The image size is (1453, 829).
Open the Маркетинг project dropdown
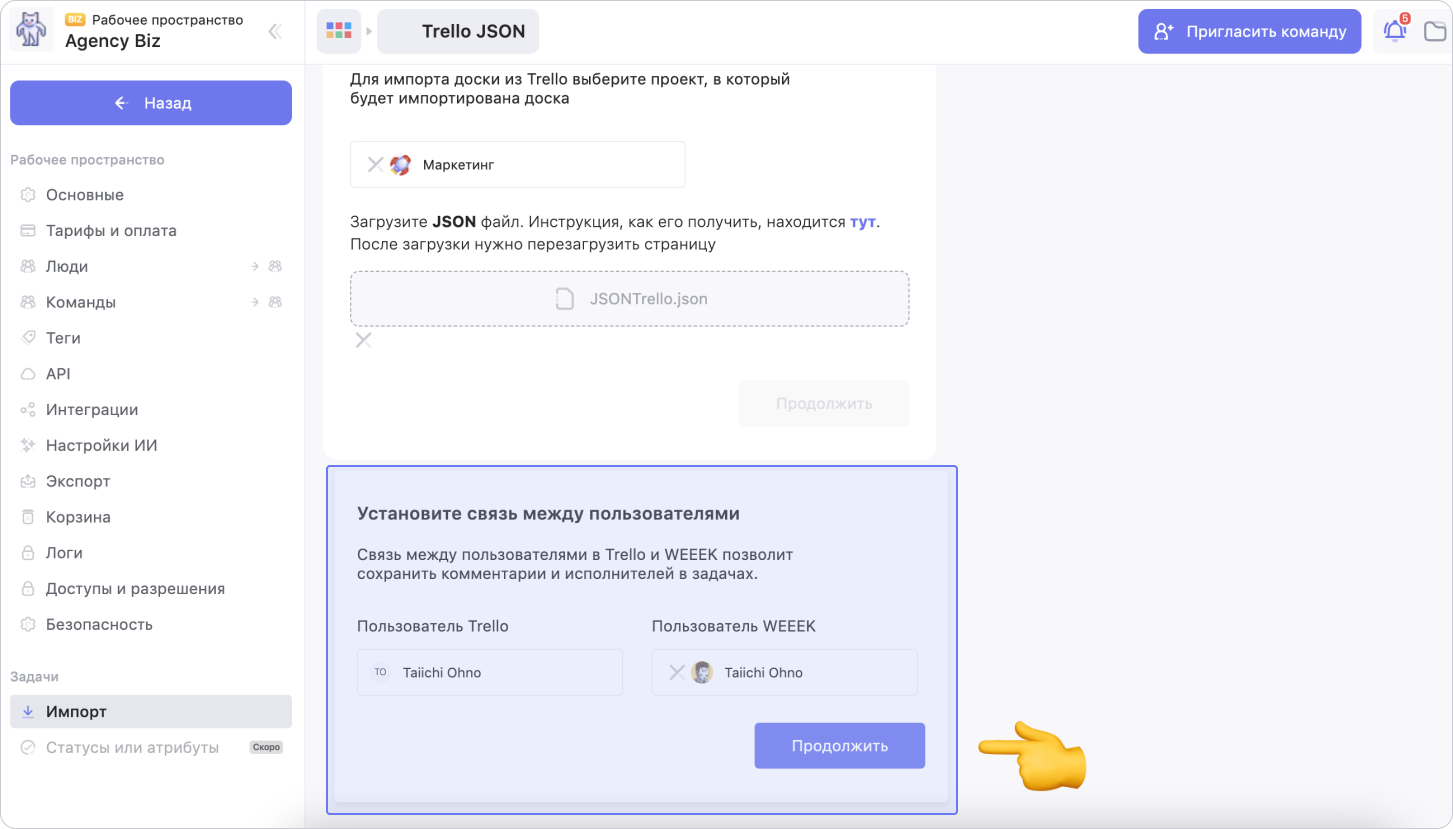click(540, 165)
